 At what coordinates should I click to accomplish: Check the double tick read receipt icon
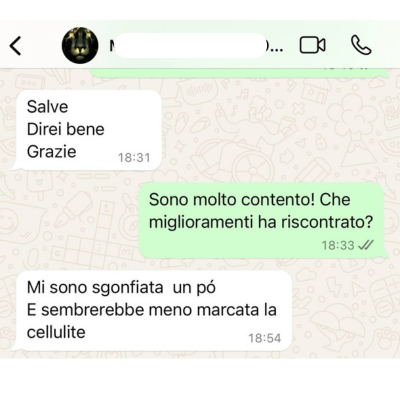coord(366,245)
